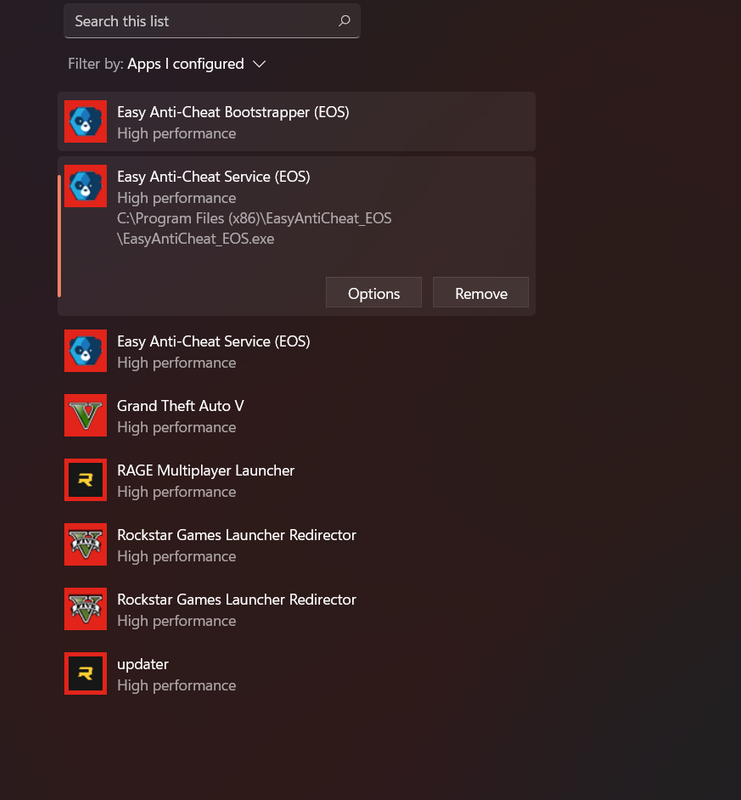The width and height of the screenshot is (741, 800).
Task: Open the 'Apps I configured' filter dropdown
Action: (x=167, y=64)
